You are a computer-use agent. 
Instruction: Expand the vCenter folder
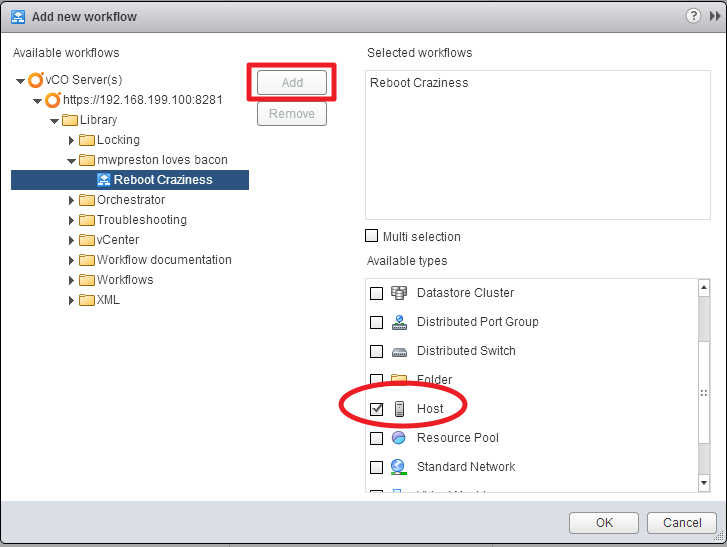tap(71, 240)
